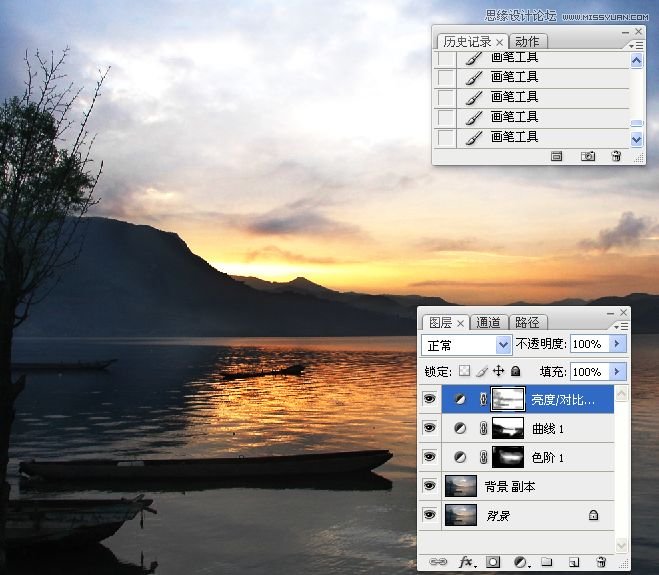Viewport: 659px width, 575px height.
Task: Switch to the 通道 tab
Action: (488, 322)
